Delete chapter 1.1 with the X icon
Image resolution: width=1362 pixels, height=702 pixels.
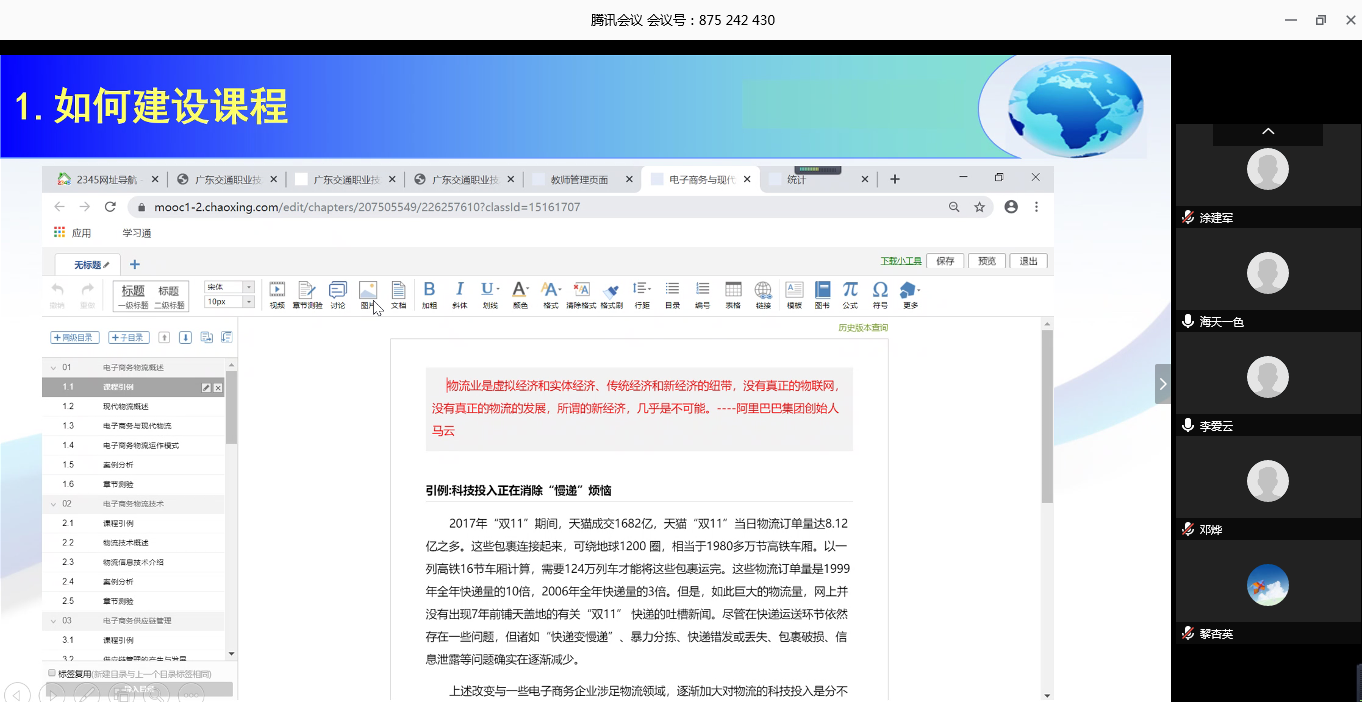pyautogui.click(x=218, y=387)
